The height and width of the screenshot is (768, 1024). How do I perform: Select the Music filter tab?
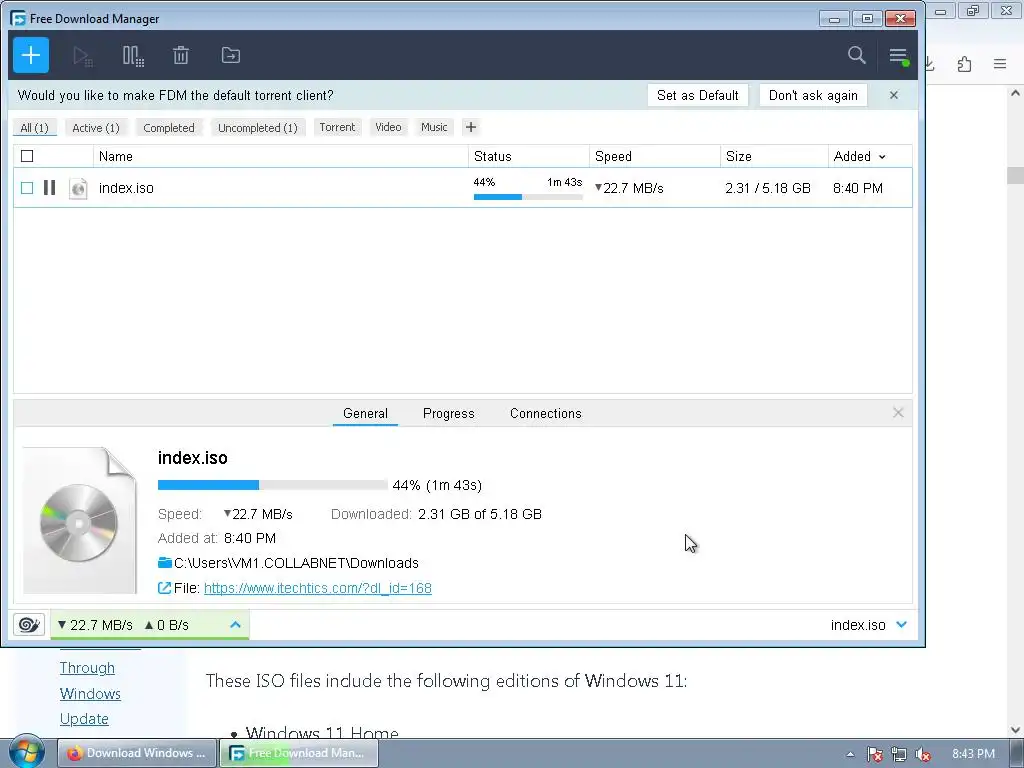point(434,127)
